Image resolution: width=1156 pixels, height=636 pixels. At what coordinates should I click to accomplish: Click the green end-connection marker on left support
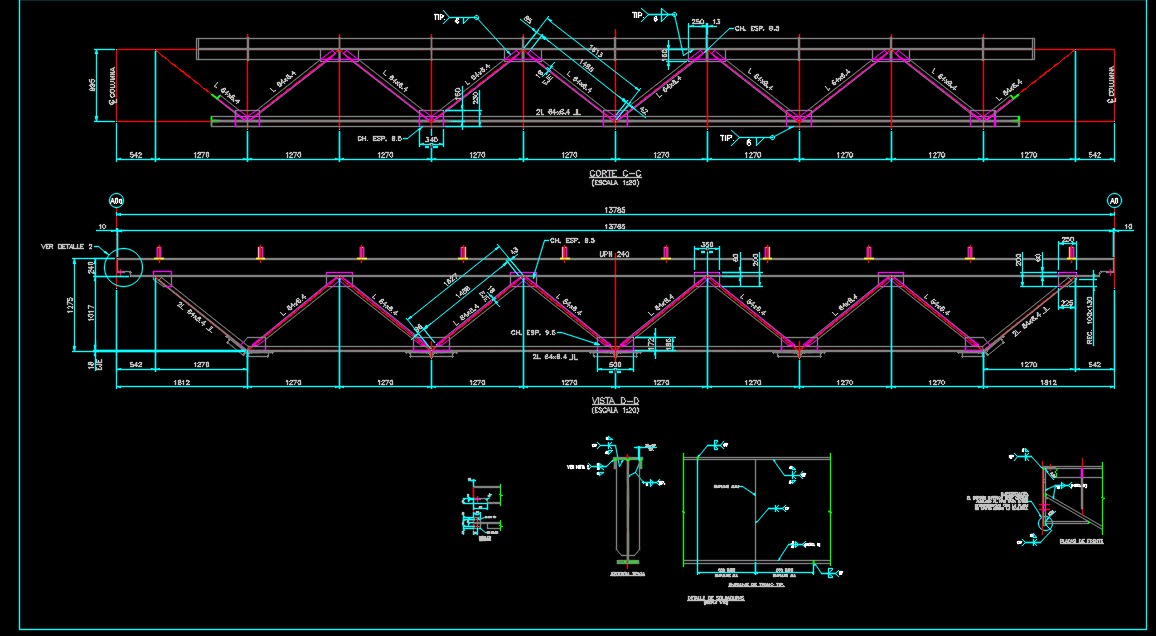(x=215, y=97)
